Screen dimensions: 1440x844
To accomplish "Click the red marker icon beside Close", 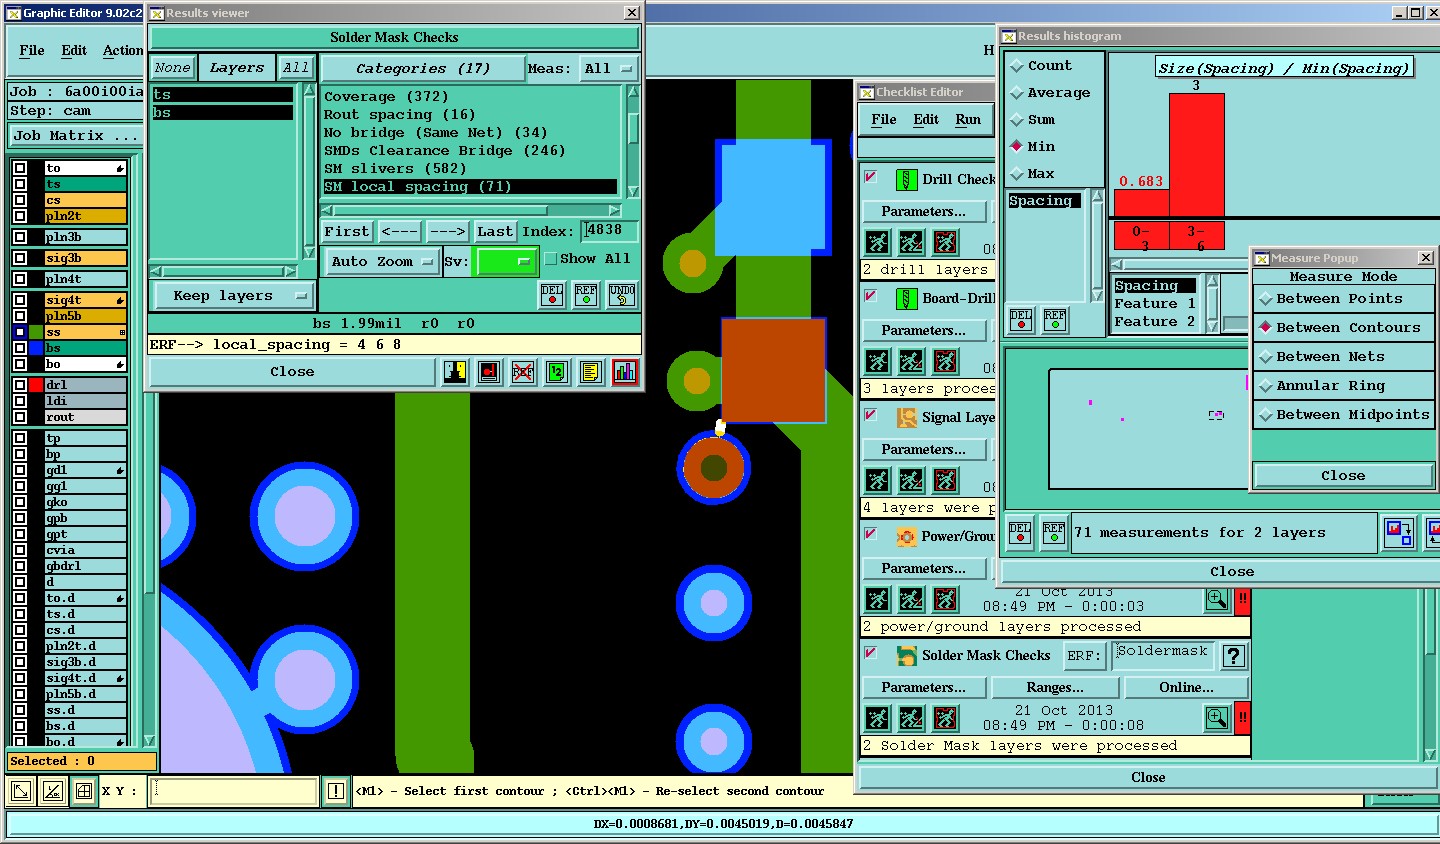I will (x=489, y=372).
